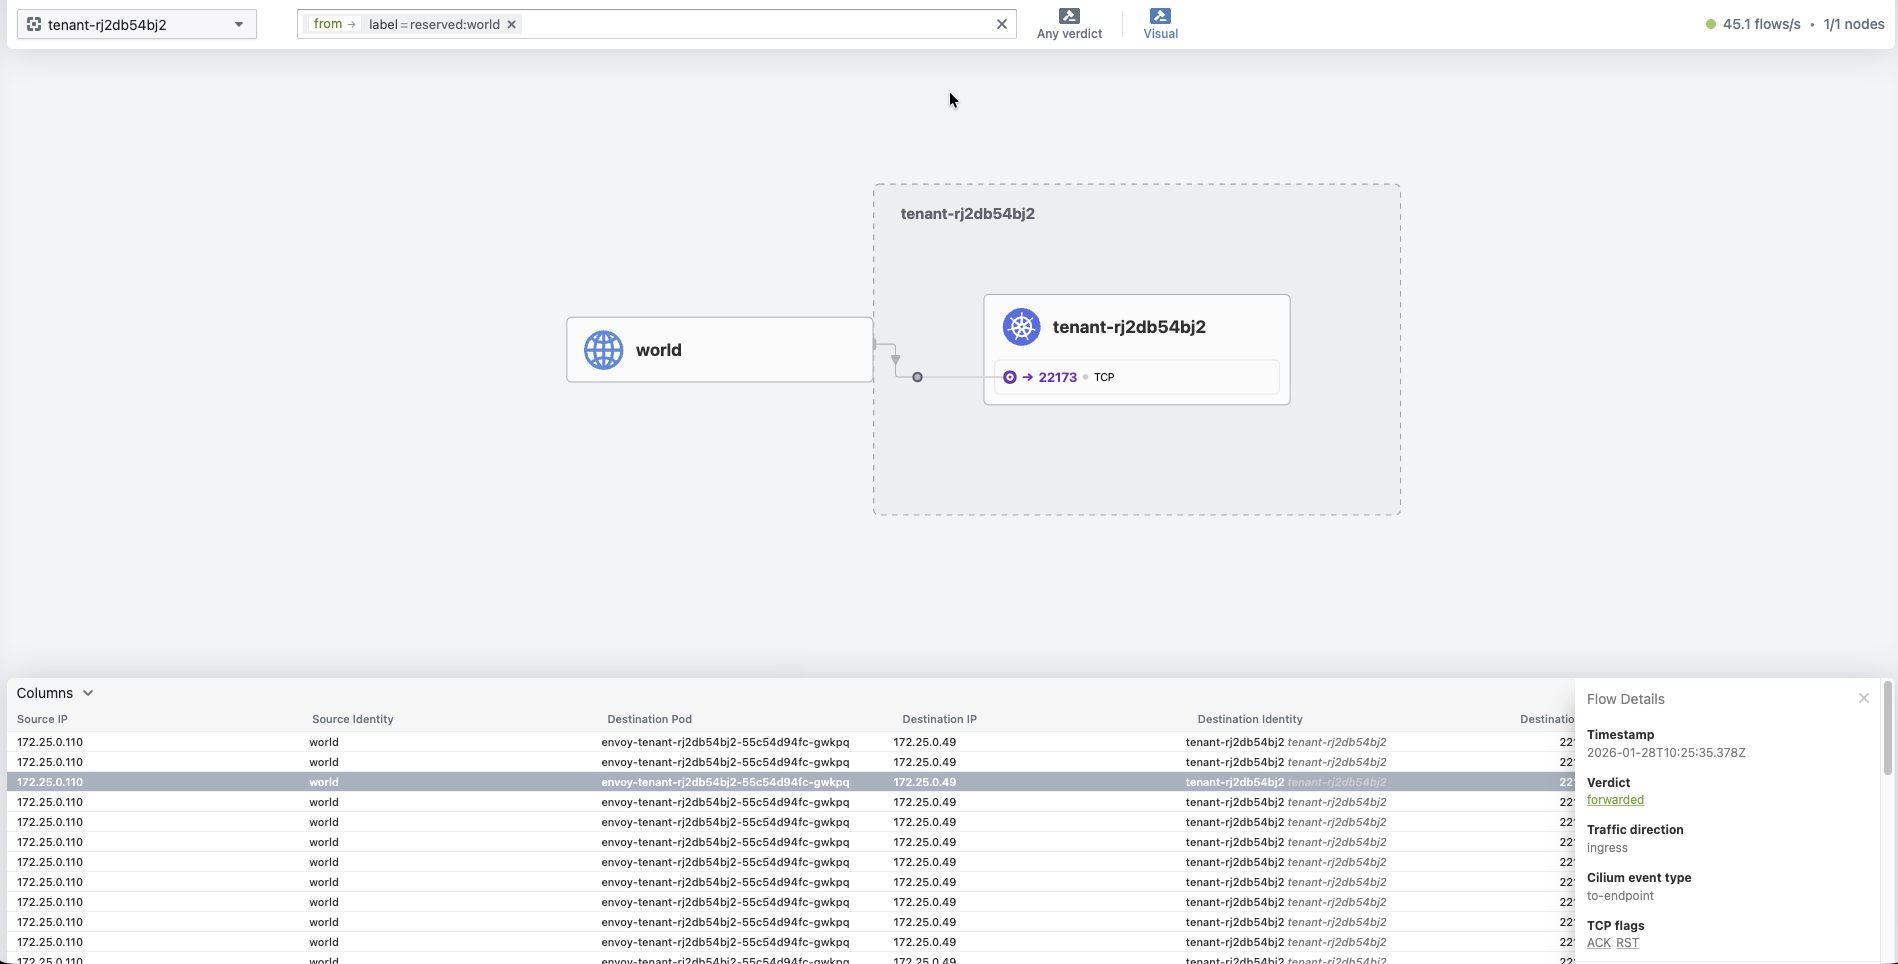Select the Destination Identity column header
This screenshot has height=964, width=1898.
[x=1250, y=718]
